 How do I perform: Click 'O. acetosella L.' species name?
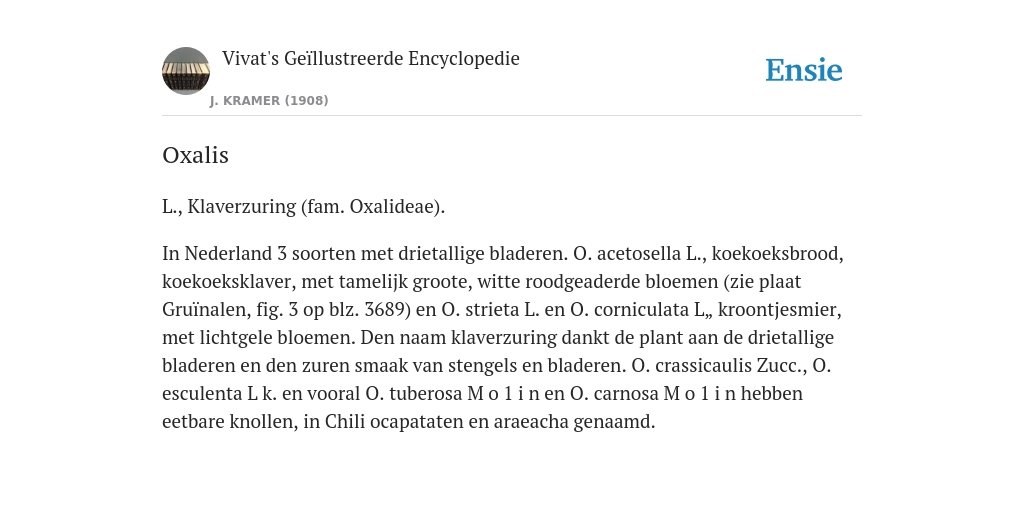[x=639, y=253]
